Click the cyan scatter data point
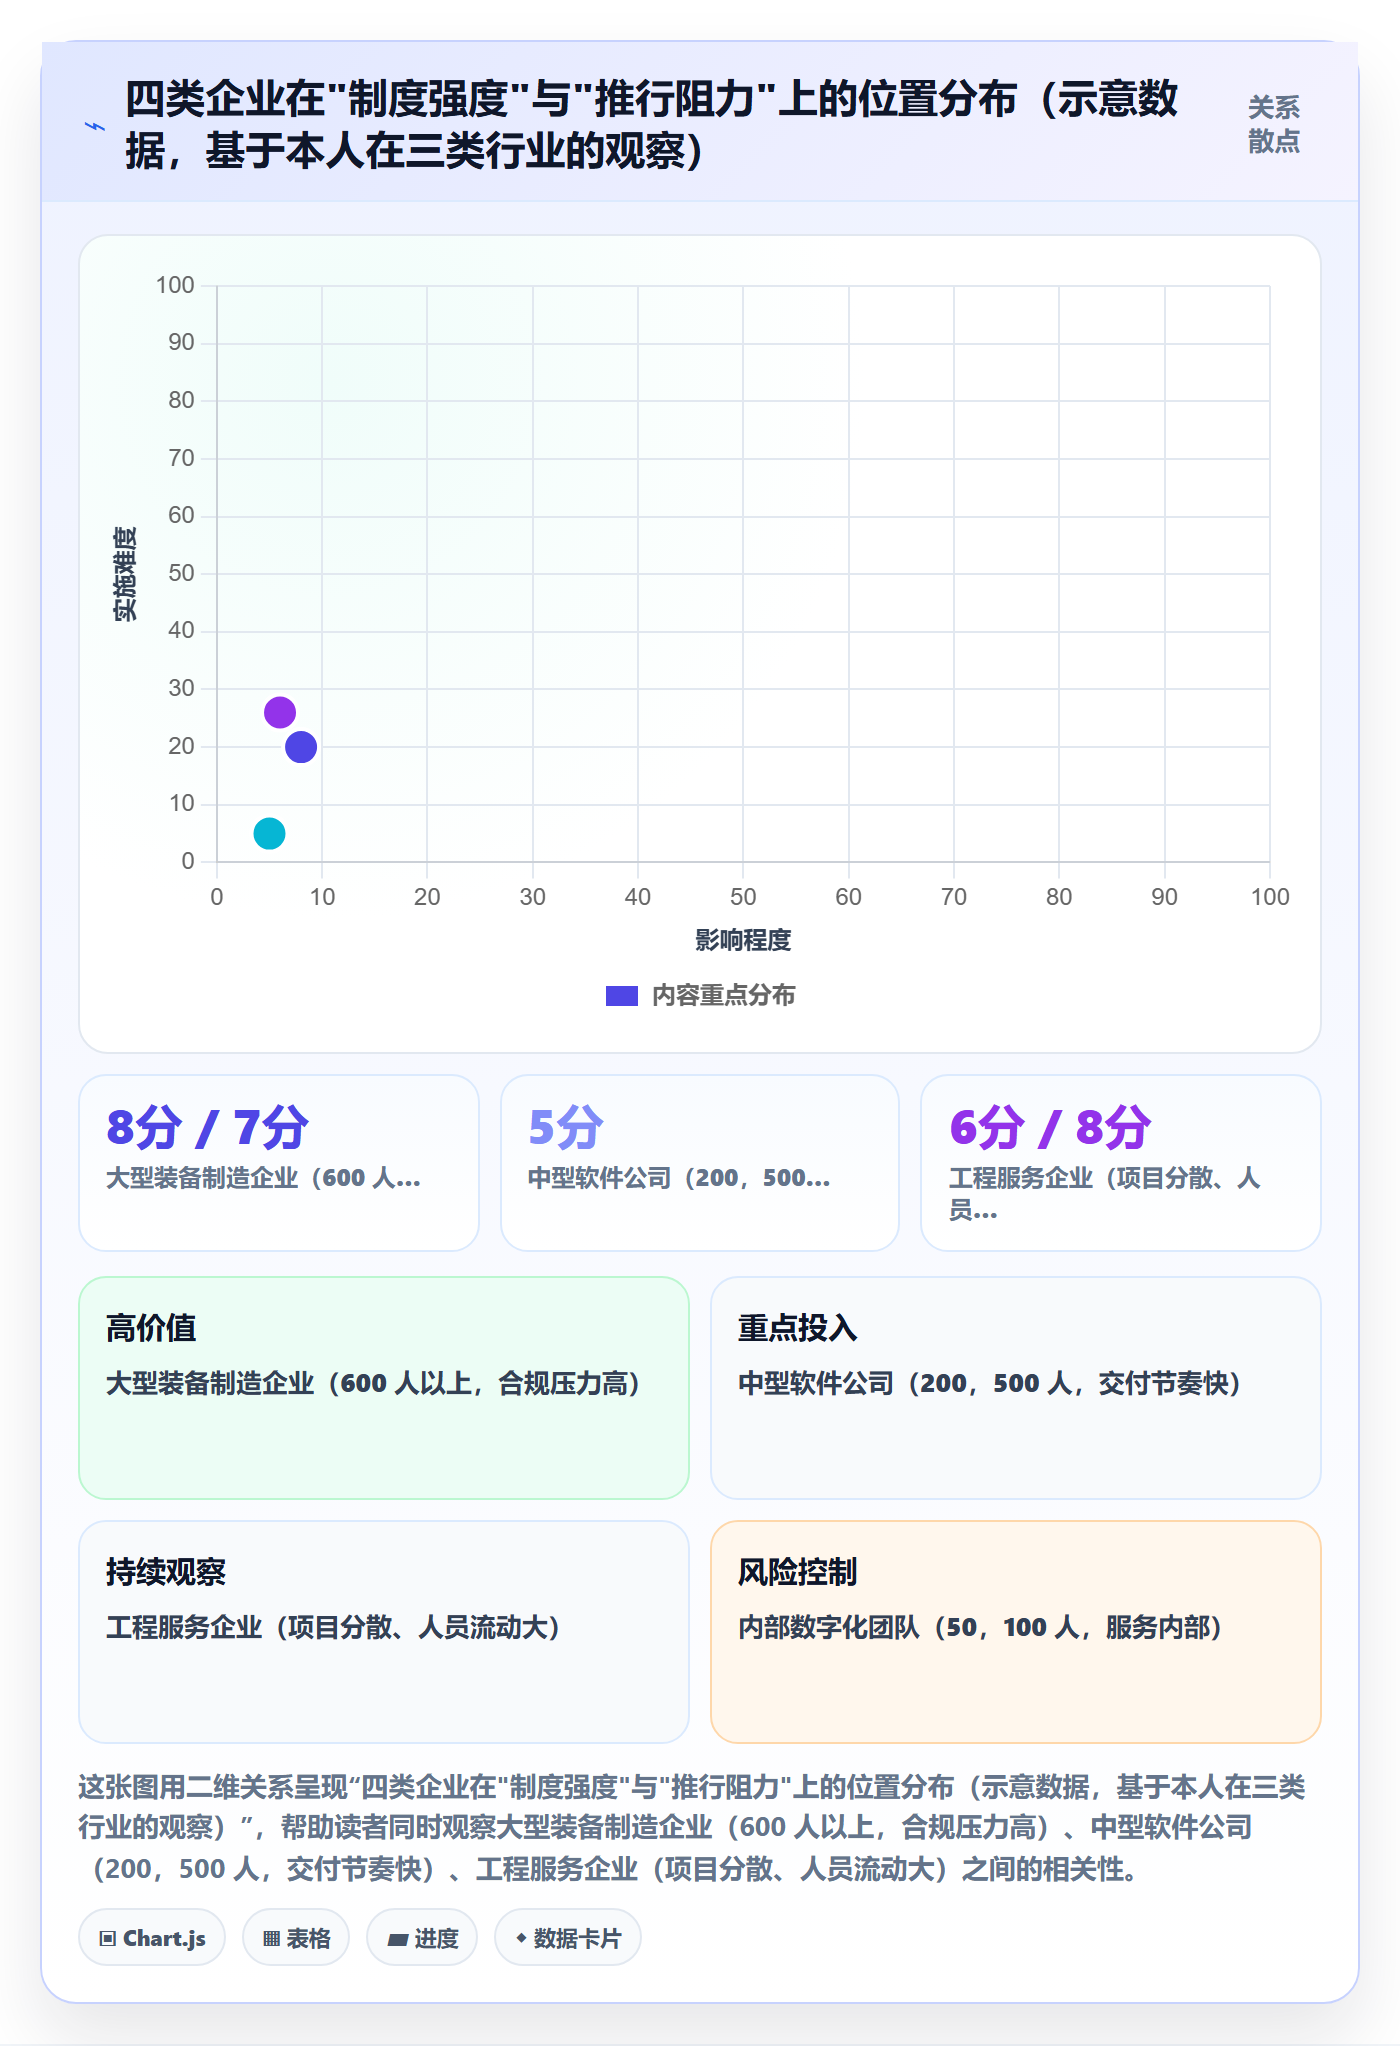Image resolution: width=1400 pixels, height=2046 pixels. click(x=269, y=833)
